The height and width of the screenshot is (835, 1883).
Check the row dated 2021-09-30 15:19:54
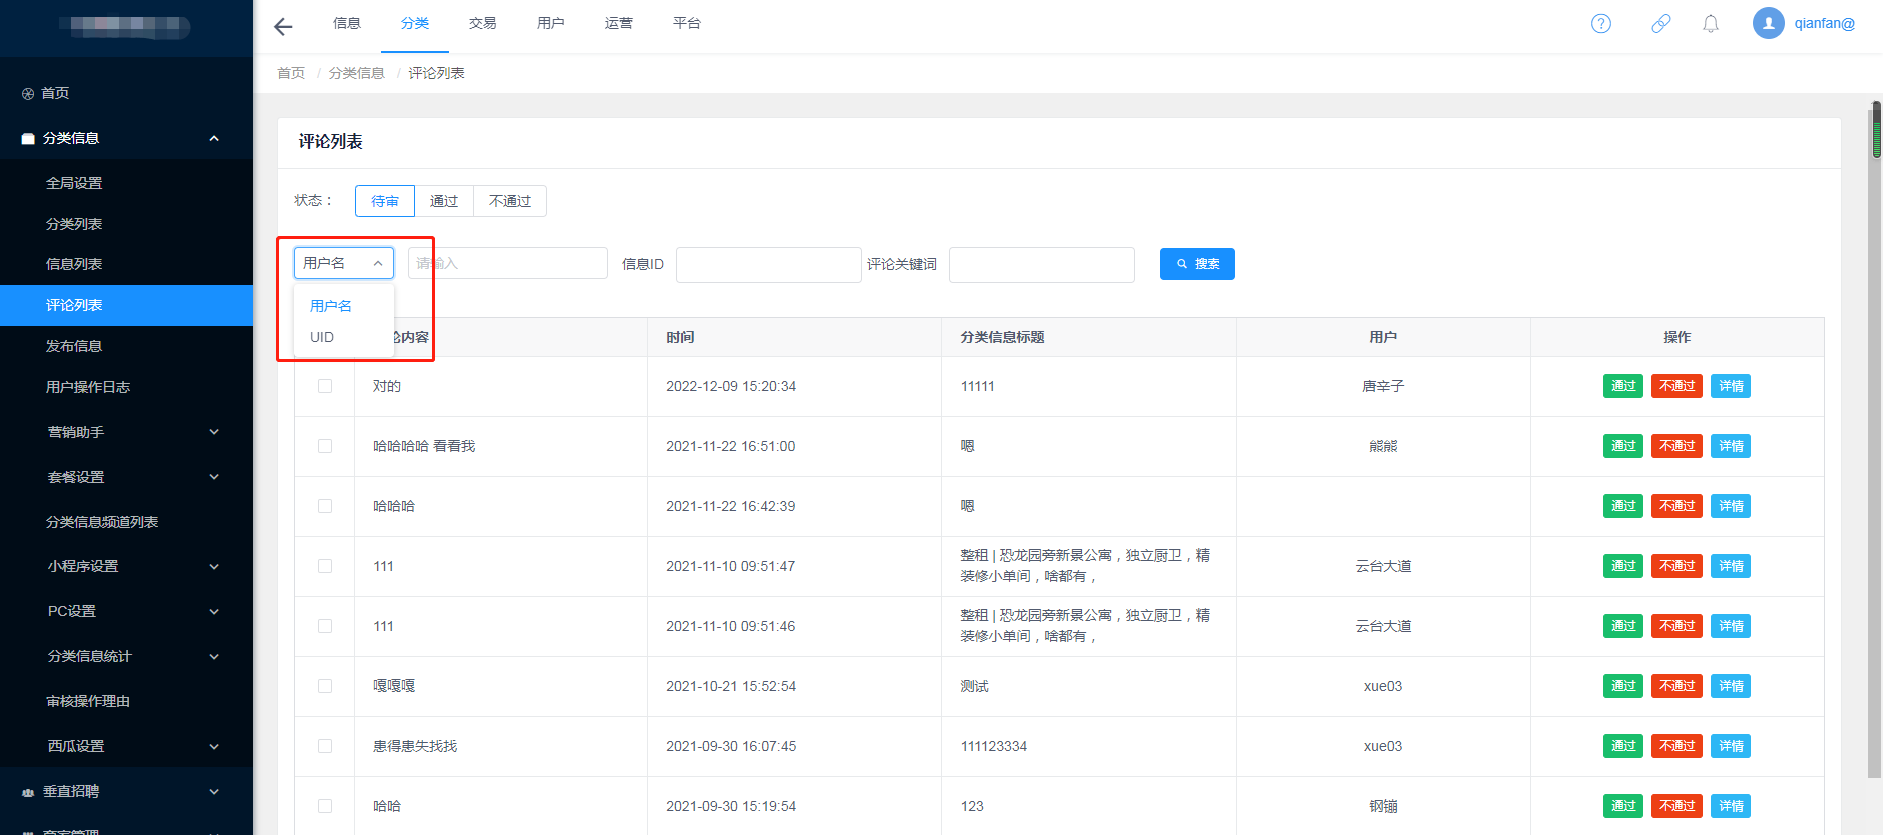point(325,806)
